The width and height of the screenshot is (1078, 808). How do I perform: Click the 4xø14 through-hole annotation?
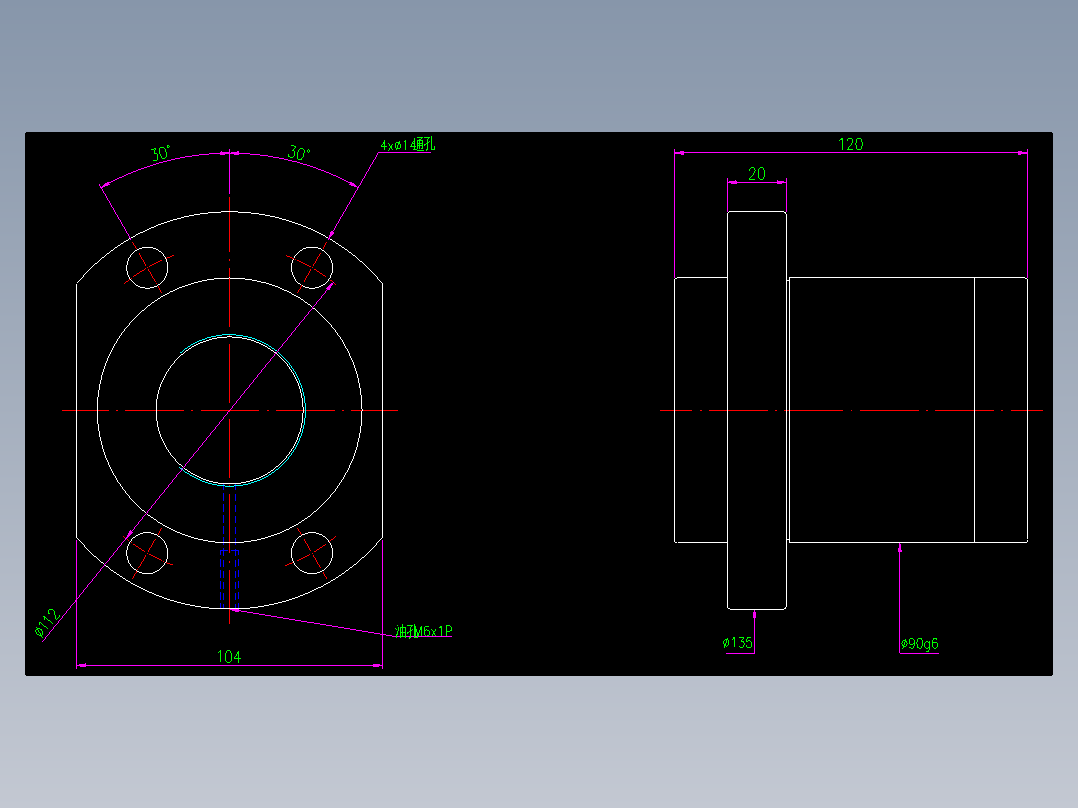[x=408, y=144]
